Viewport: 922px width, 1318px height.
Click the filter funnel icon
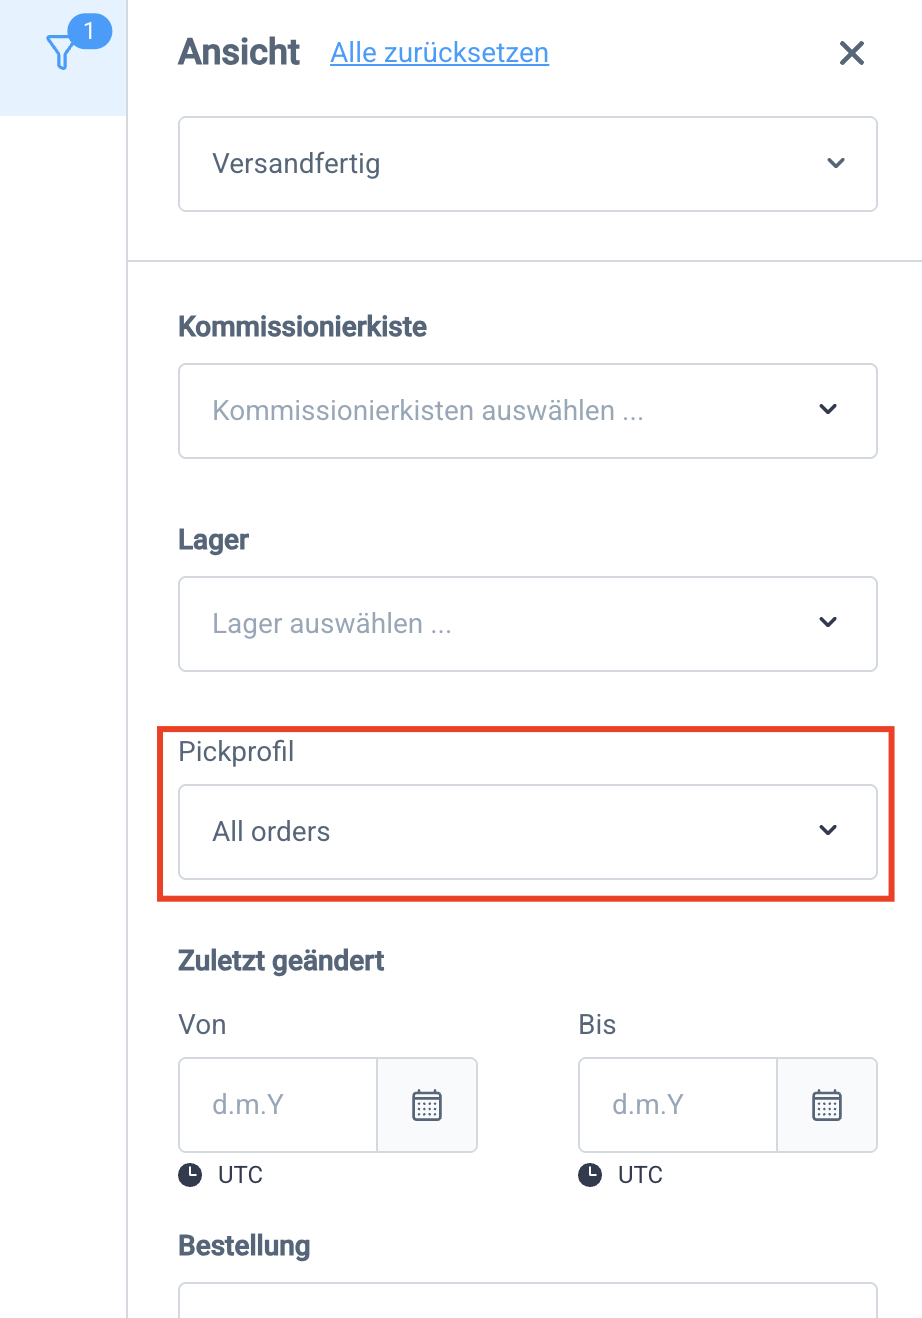62,52
